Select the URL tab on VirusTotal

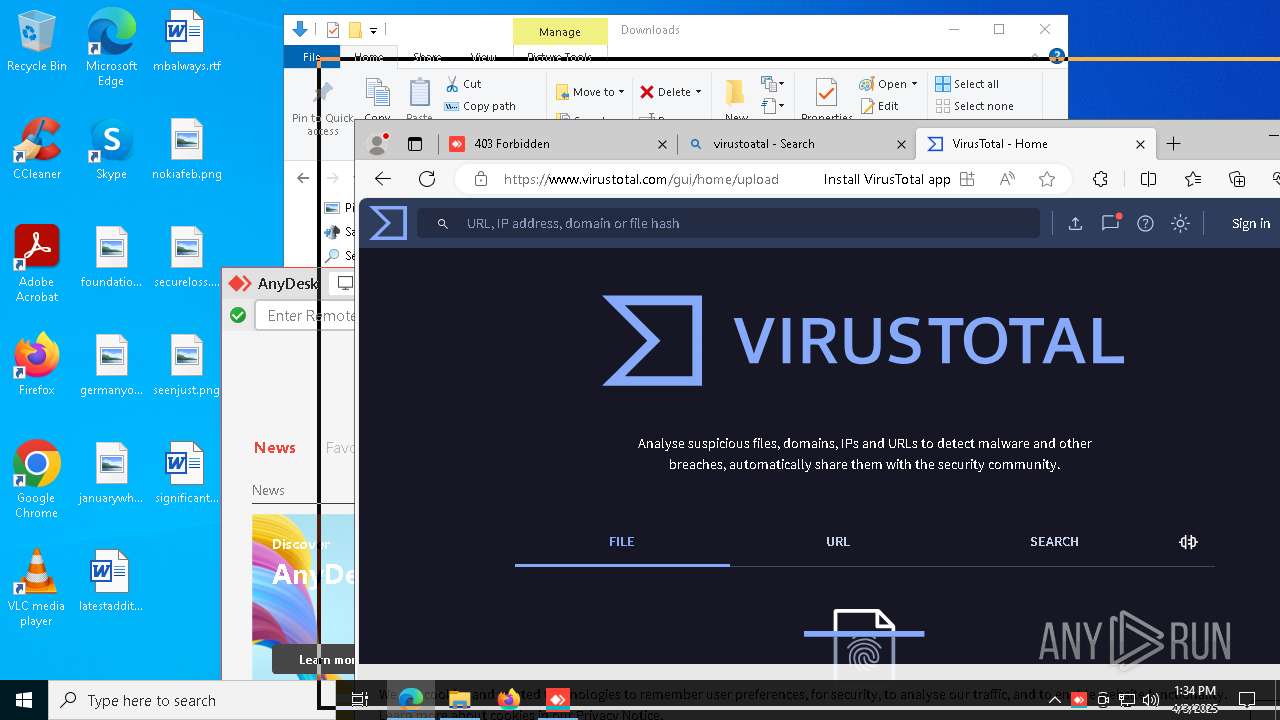(838, 541)
